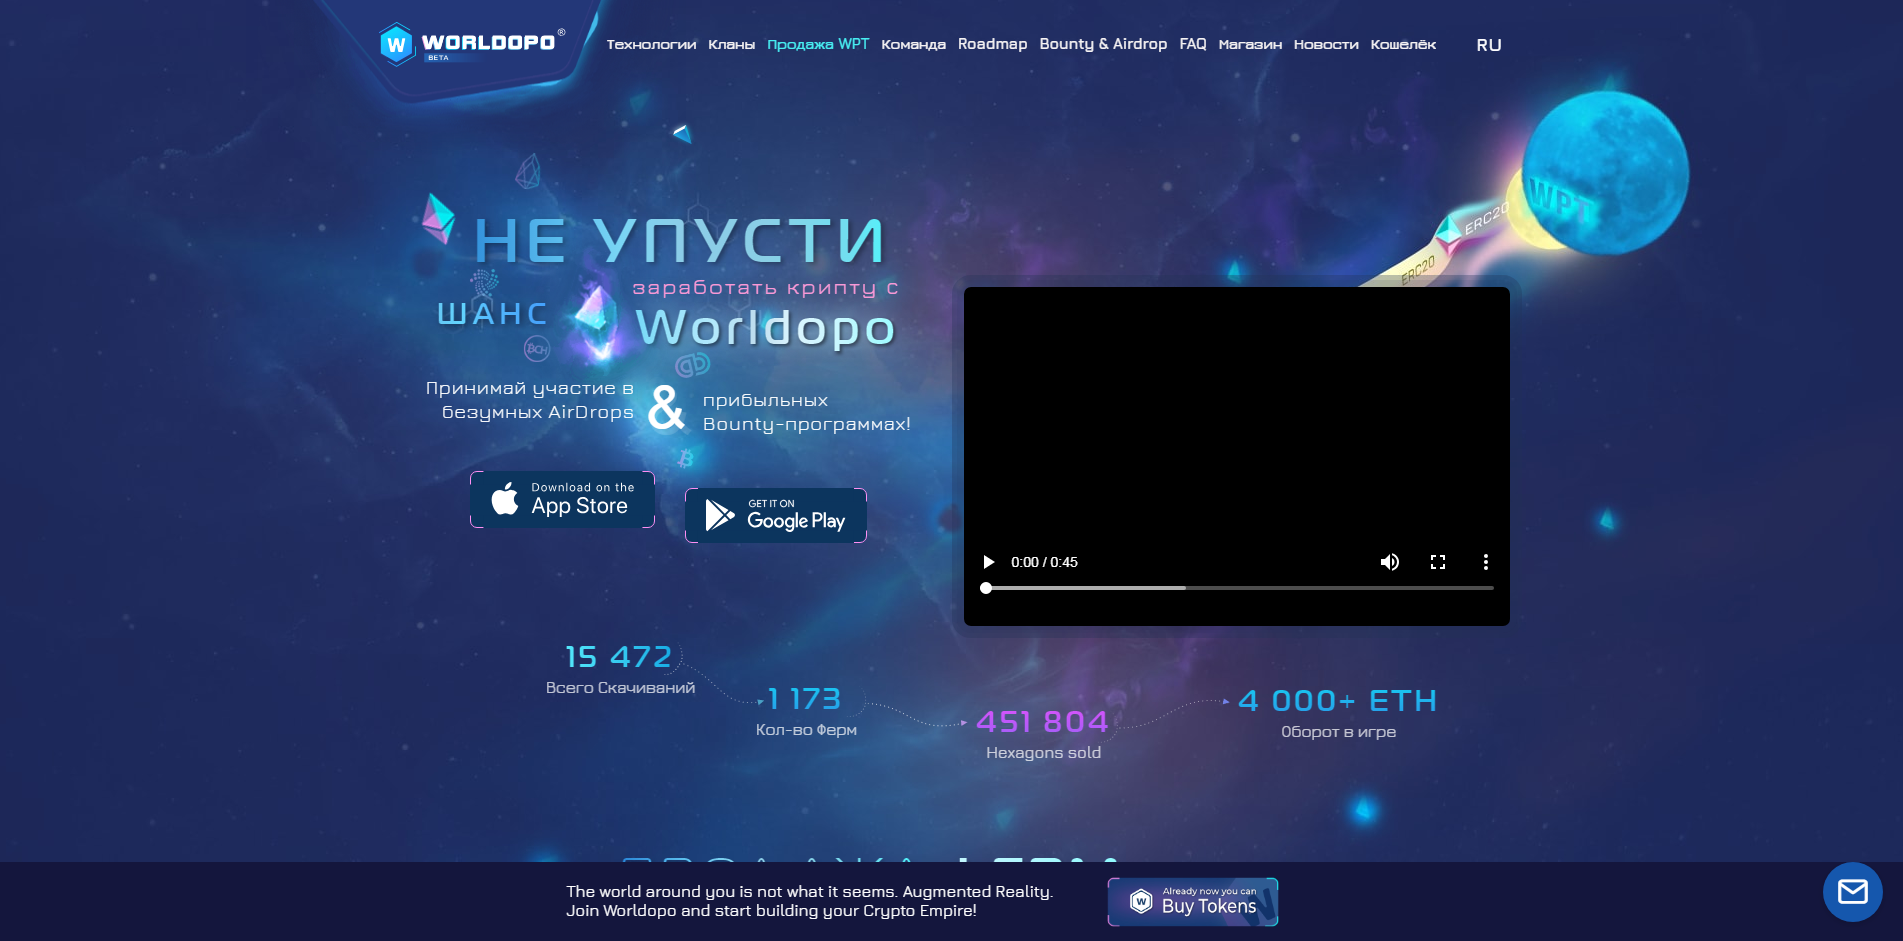Click the 1 173 farms count
This screenshot has height=941, width=1903.
tap(804, 699)
